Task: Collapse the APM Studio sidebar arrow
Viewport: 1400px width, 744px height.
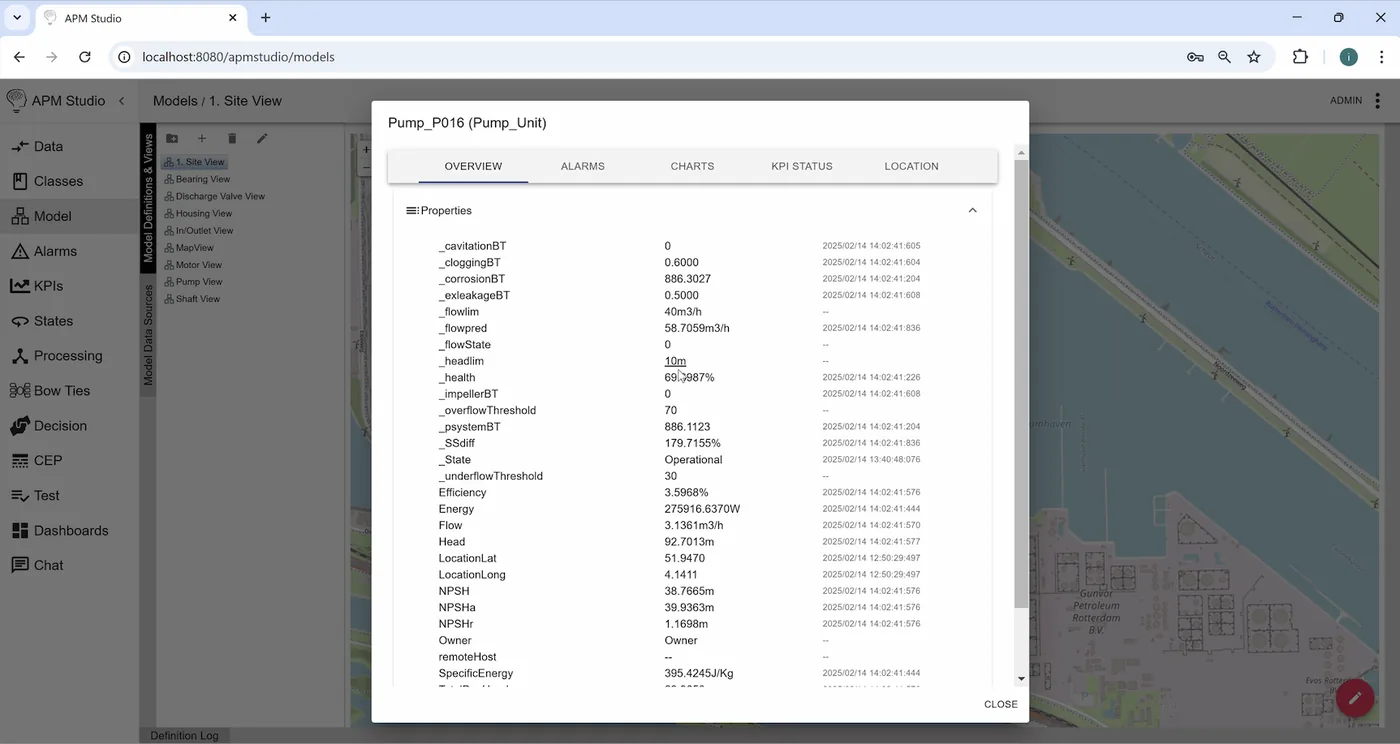Action: pos(122,101)
